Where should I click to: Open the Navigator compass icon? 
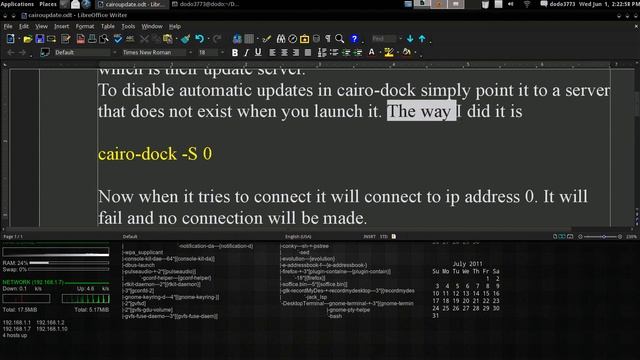(x=293, y=39)
